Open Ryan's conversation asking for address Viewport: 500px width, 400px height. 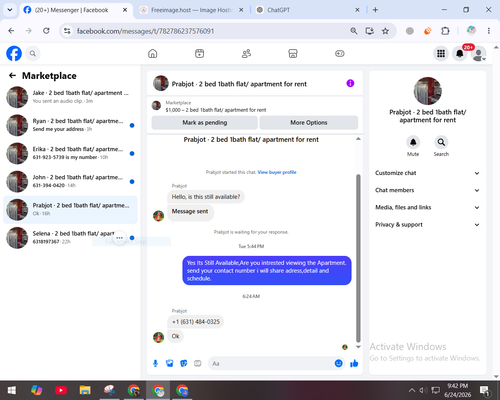click(70, 125)
